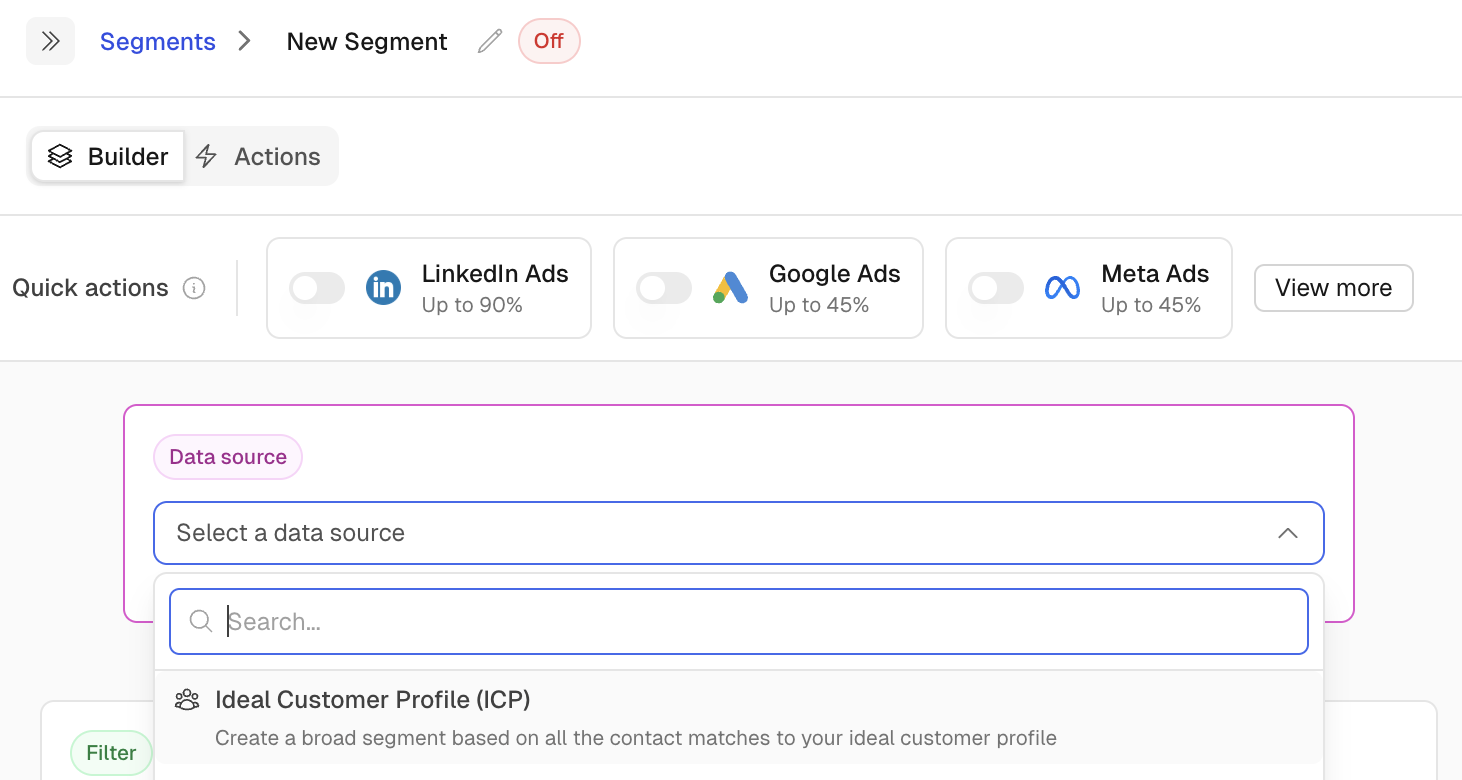Click the ICP people group icon
Viewport: 1462px width, 780px height.
187,700
